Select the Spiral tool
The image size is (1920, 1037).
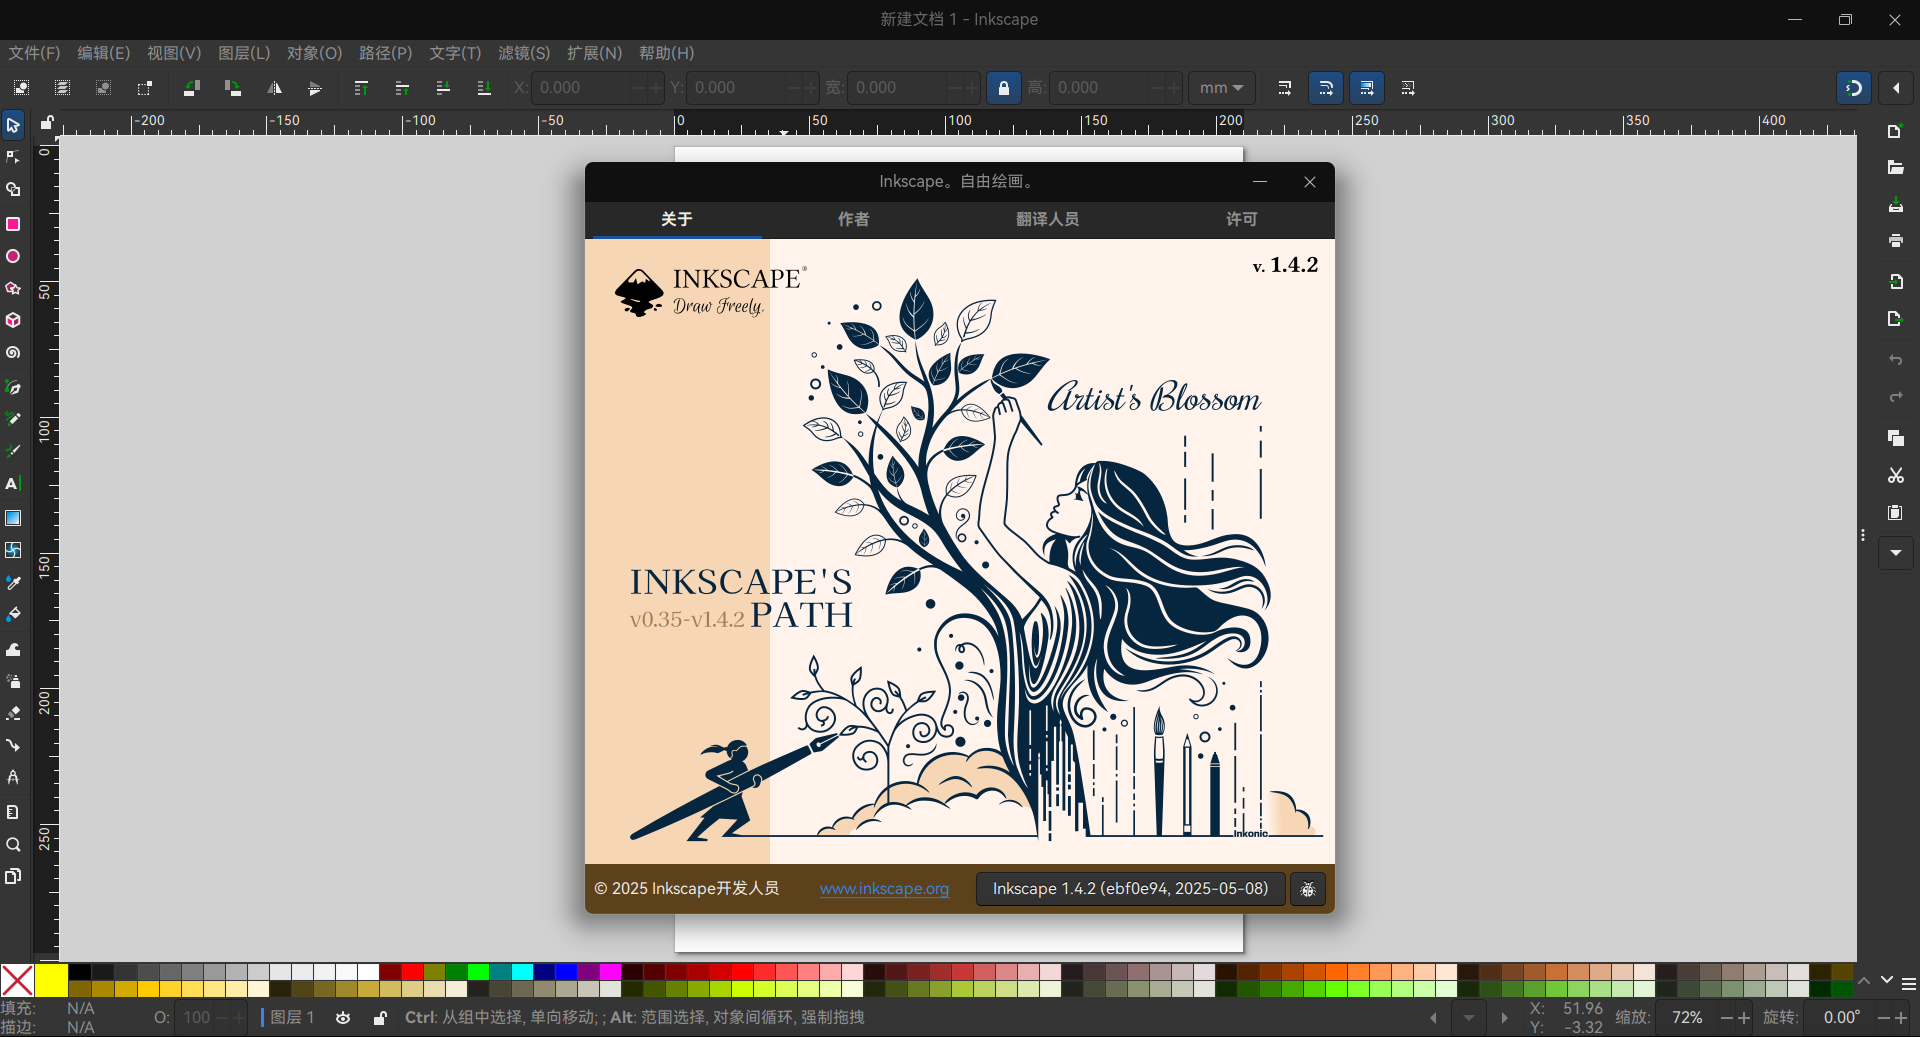(13, 353)
